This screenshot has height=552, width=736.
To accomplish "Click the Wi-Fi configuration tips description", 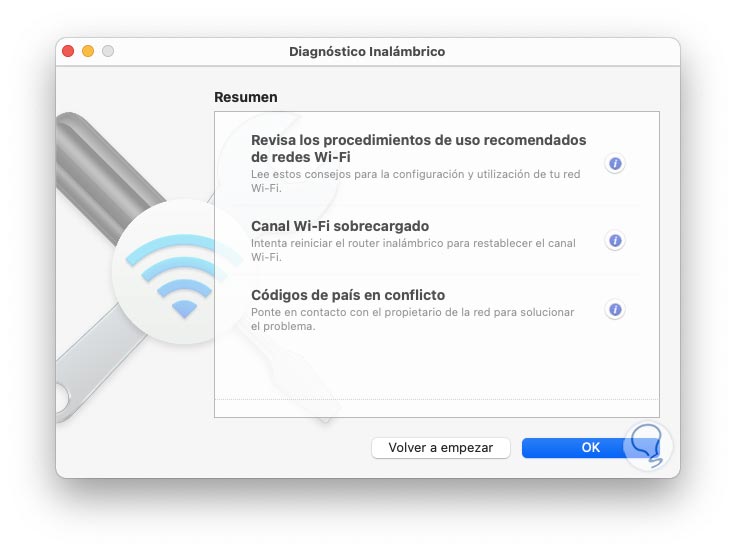I will click(415, 181).
